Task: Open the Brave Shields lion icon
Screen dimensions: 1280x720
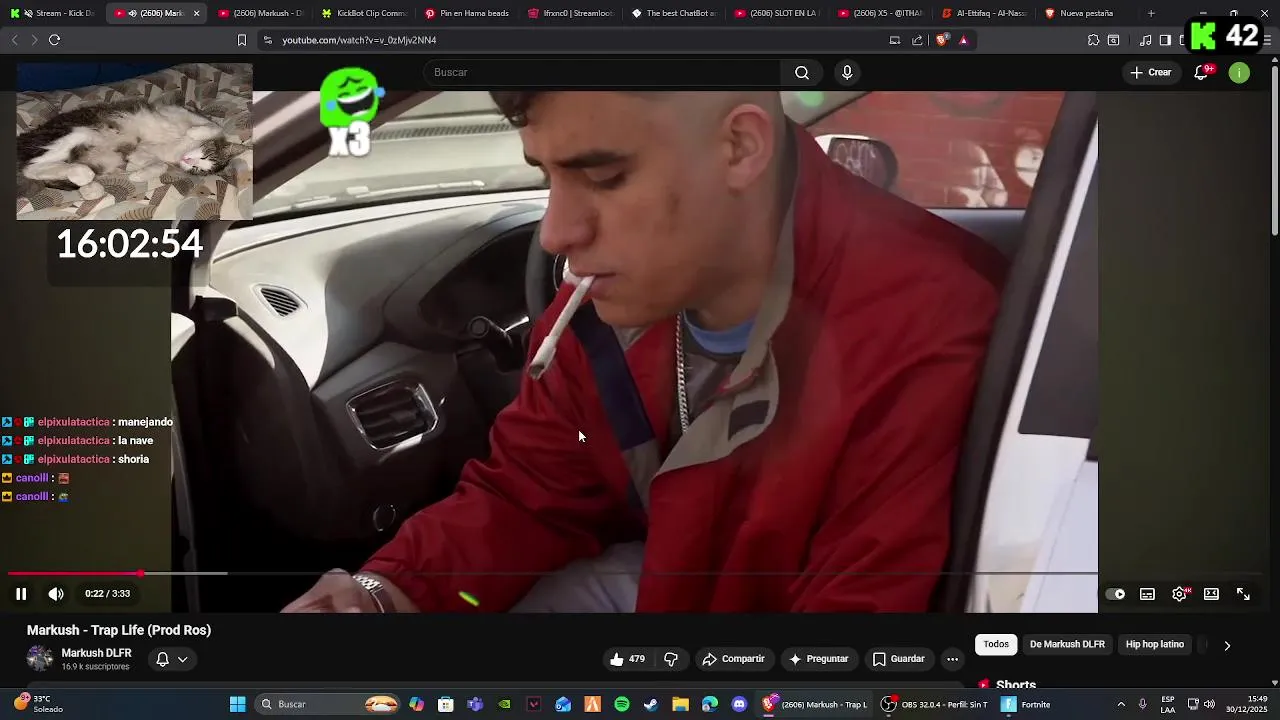Action: coord(941,40)
